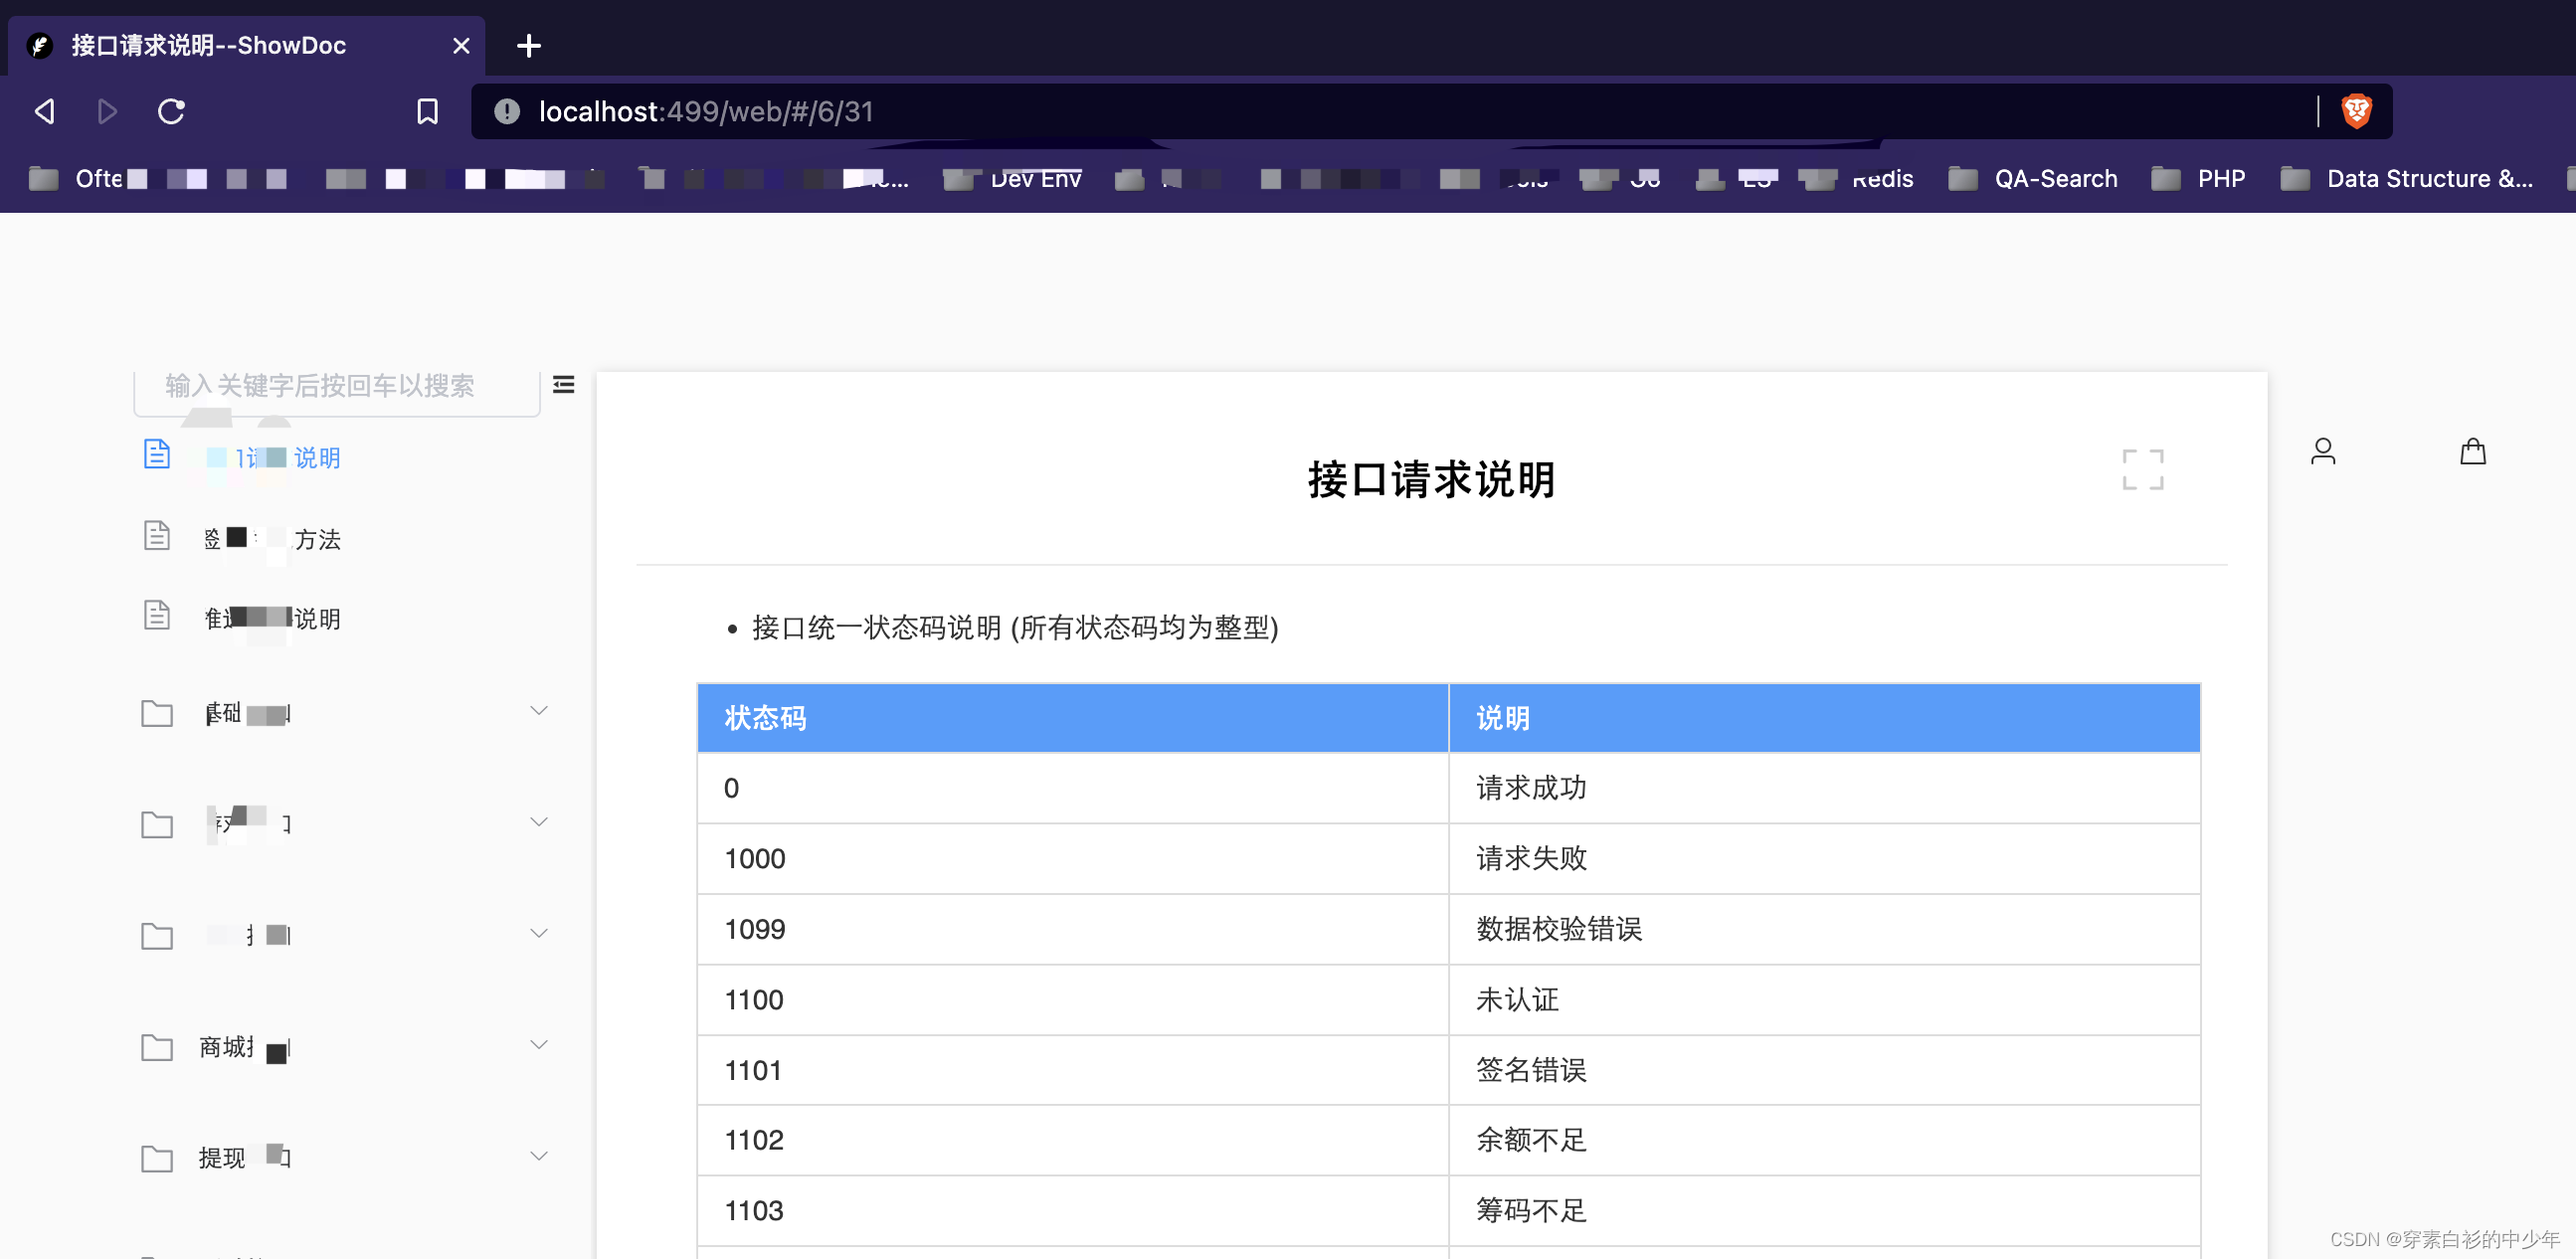Bookmark this page via the bookmark icon
This screenshot has width=2576, height=1259.
click(427, 111)
